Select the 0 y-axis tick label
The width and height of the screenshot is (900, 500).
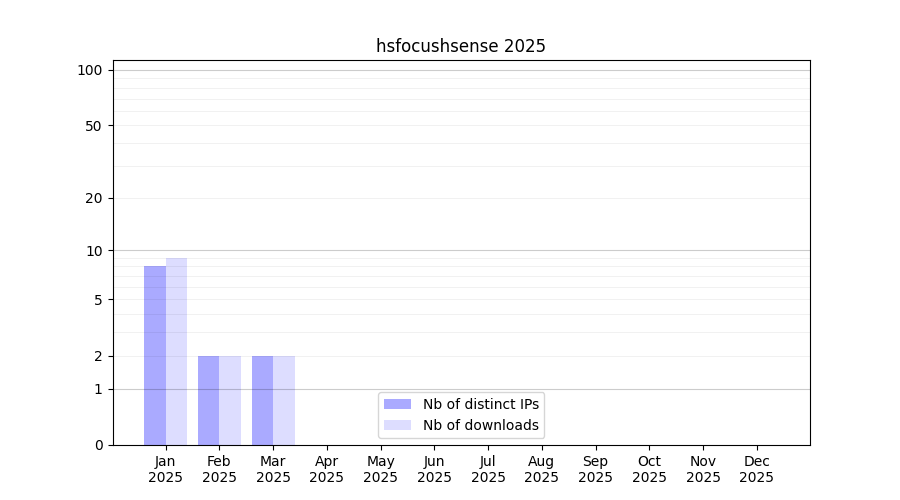(x=98, y=445)
